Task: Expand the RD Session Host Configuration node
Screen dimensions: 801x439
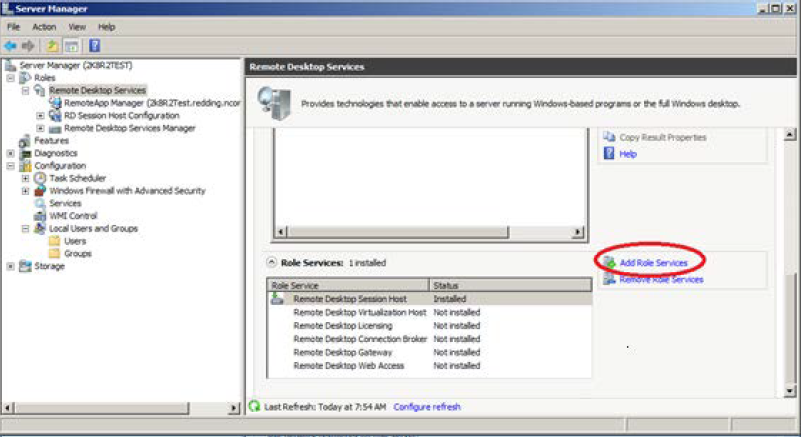Action: point(40,115)
